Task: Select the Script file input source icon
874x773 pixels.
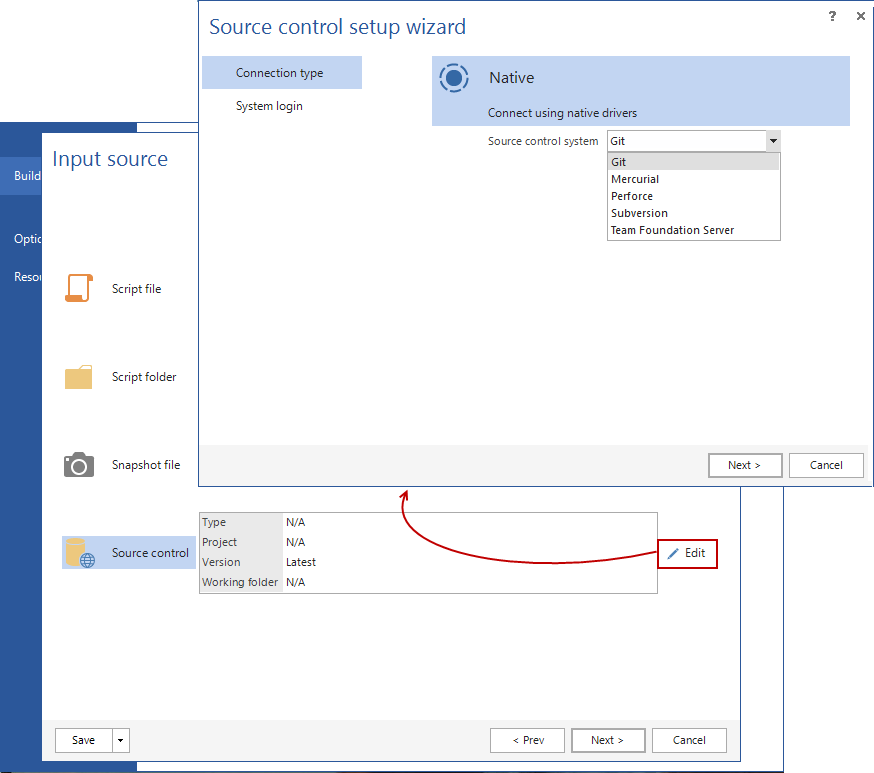Action: [79, 287]
